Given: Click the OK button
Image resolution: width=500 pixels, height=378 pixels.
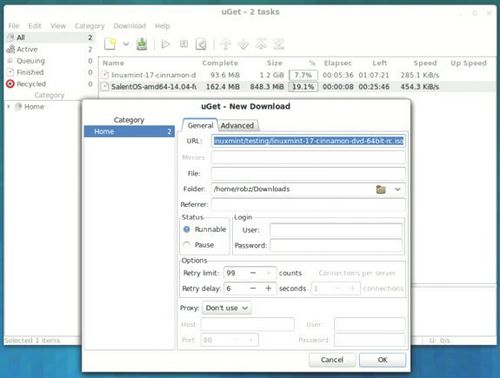Looking at the screenshot, I should [x=382, y=360].
